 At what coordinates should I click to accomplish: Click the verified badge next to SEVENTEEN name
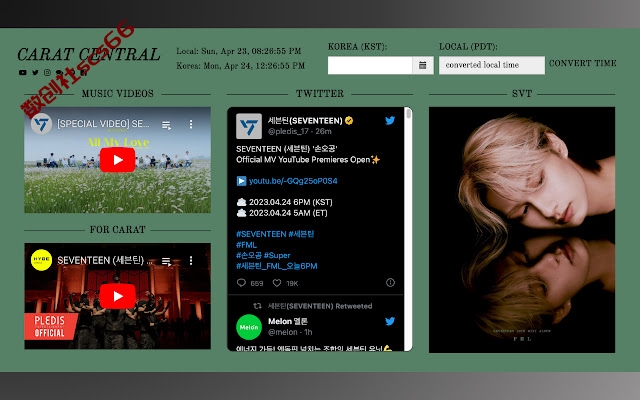click(349, 120)
